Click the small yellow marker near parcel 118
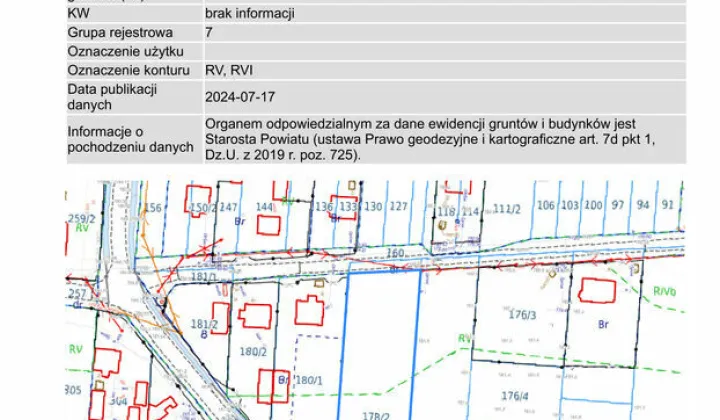Screen dimensions: 720x420 click(x=442, y=227)
